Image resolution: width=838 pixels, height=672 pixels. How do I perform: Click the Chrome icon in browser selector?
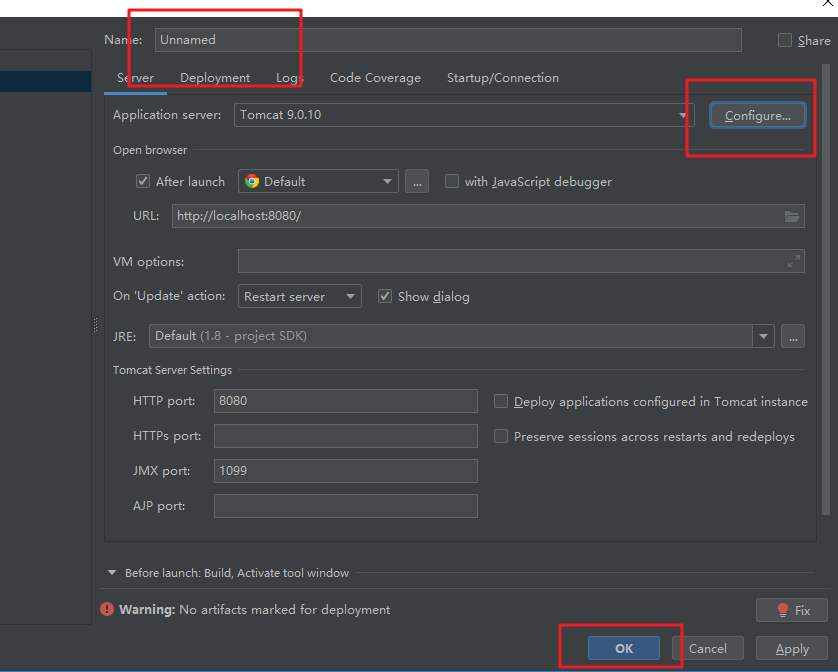point(252,181)
